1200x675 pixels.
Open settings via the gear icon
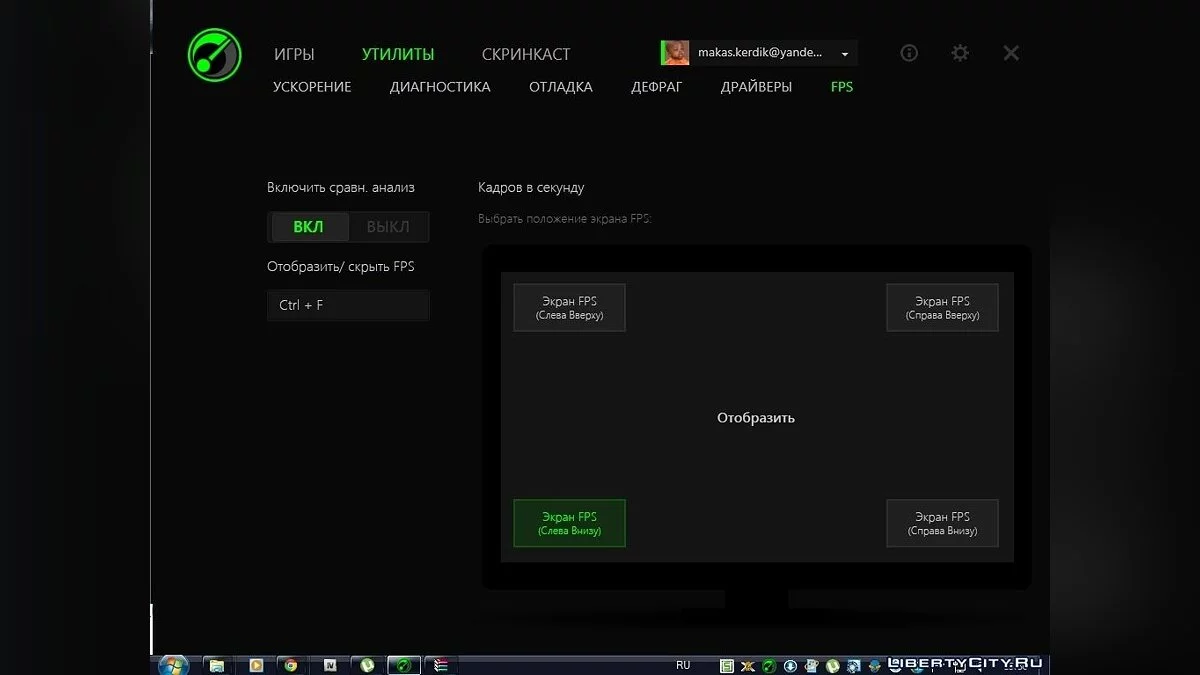(960, 53)
